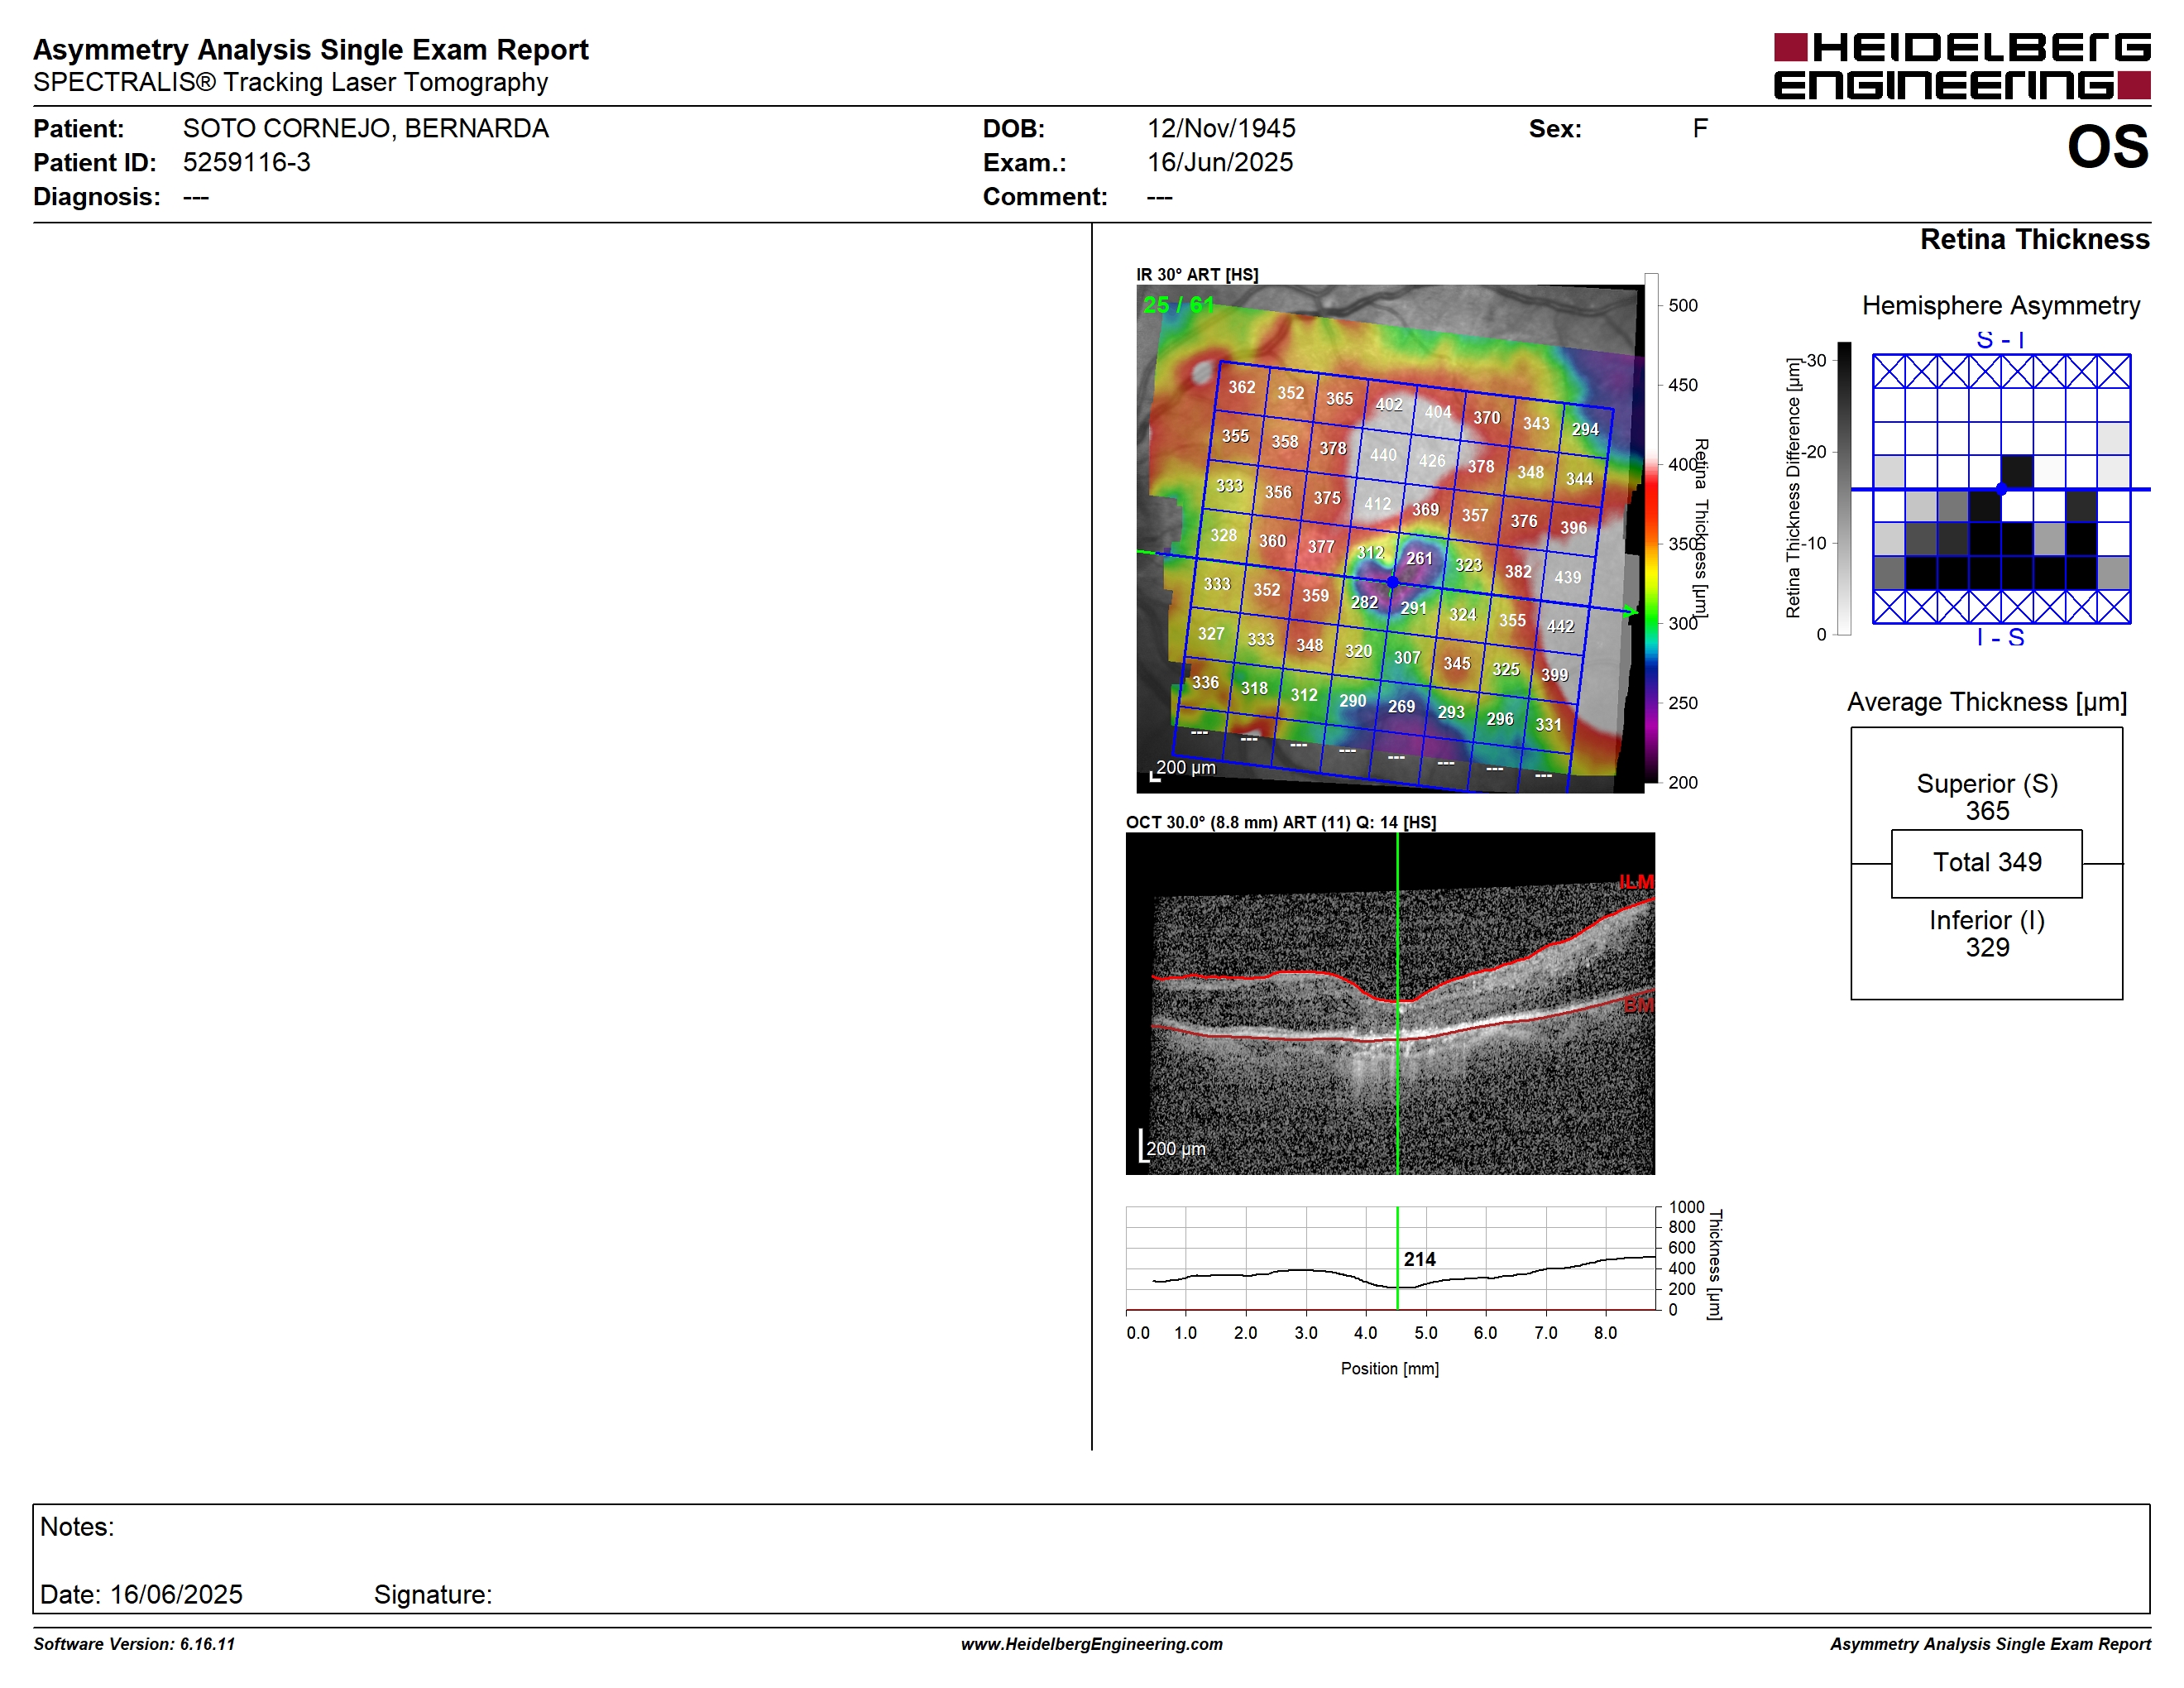Viewport: 2184px width, 1688px height.
Task: Click Software Version: 6.16.11 footer text
Action: pos(134,1644)
